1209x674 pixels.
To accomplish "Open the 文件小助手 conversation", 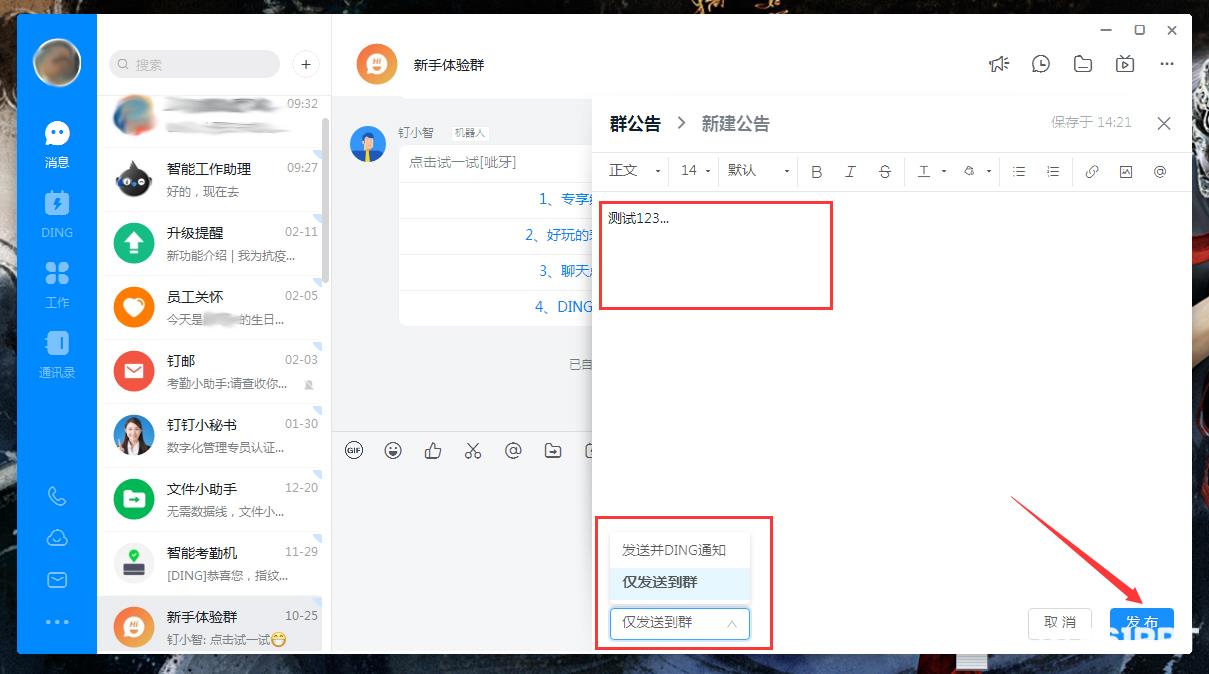I will (x=213, y=500).
